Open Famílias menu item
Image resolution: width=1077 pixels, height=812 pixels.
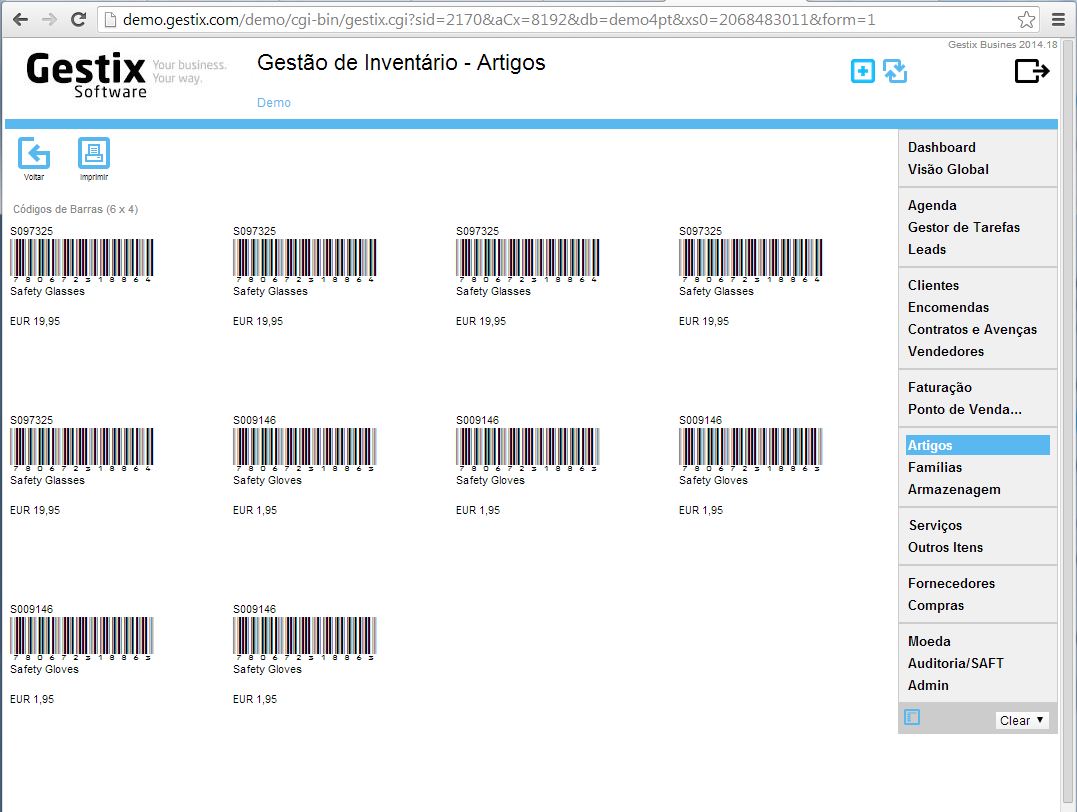pyautogui.click(x=935, y=467)
